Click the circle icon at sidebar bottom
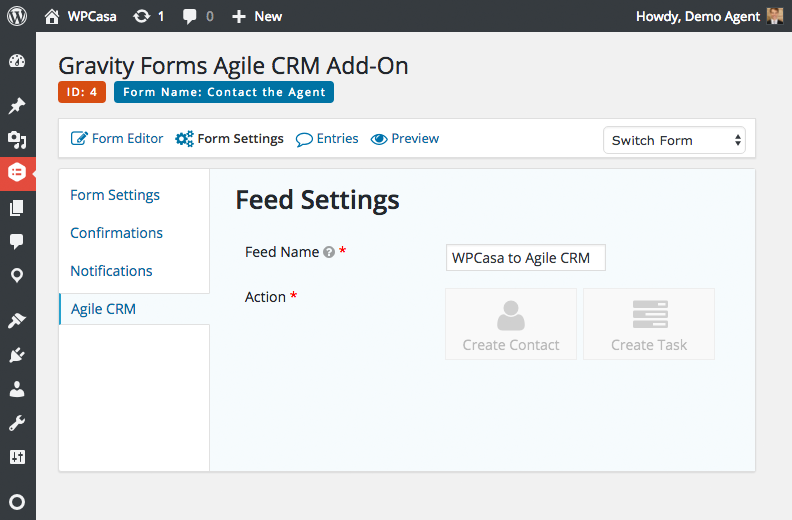The width and height of the screenshot is (792, 520). 17,502
